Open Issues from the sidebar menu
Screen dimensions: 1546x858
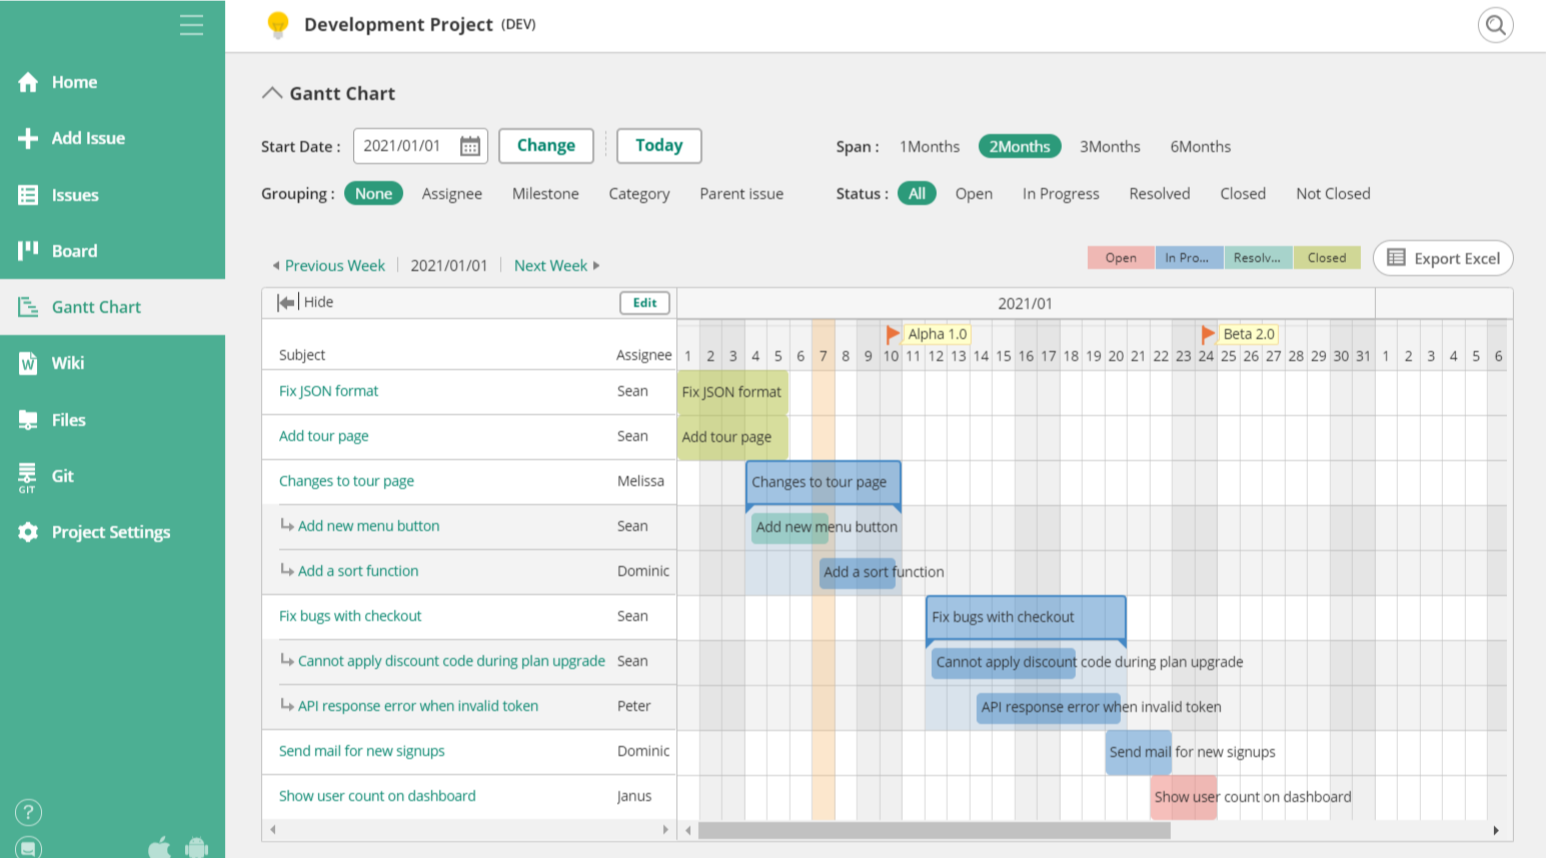pos(27,195)
